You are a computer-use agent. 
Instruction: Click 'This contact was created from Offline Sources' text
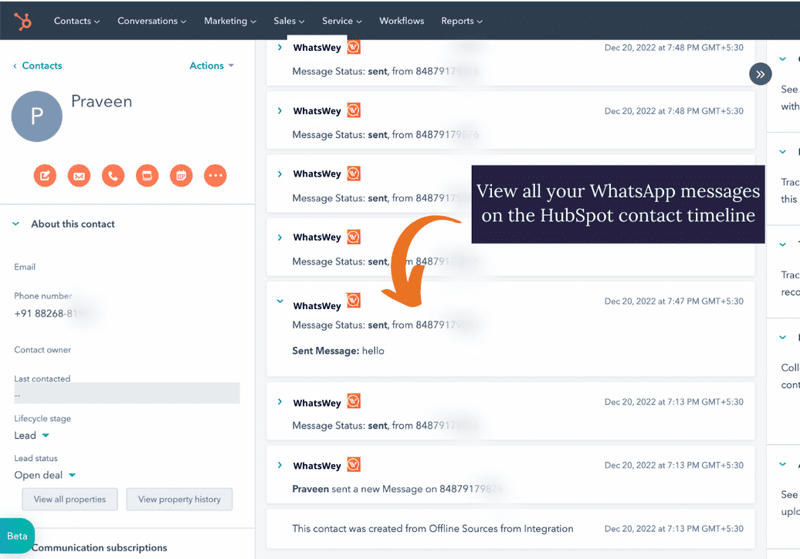click(433, 529)
